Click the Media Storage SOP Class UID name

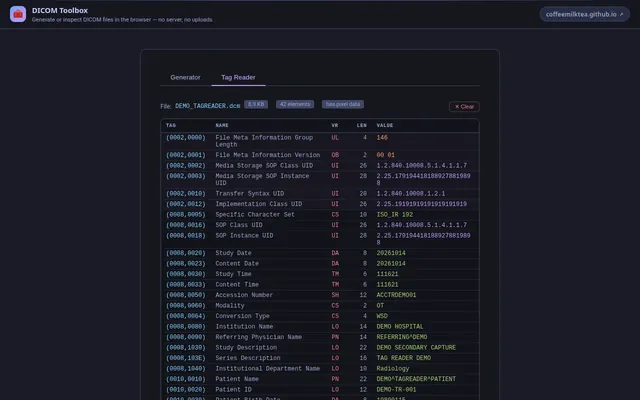(264, 166)
